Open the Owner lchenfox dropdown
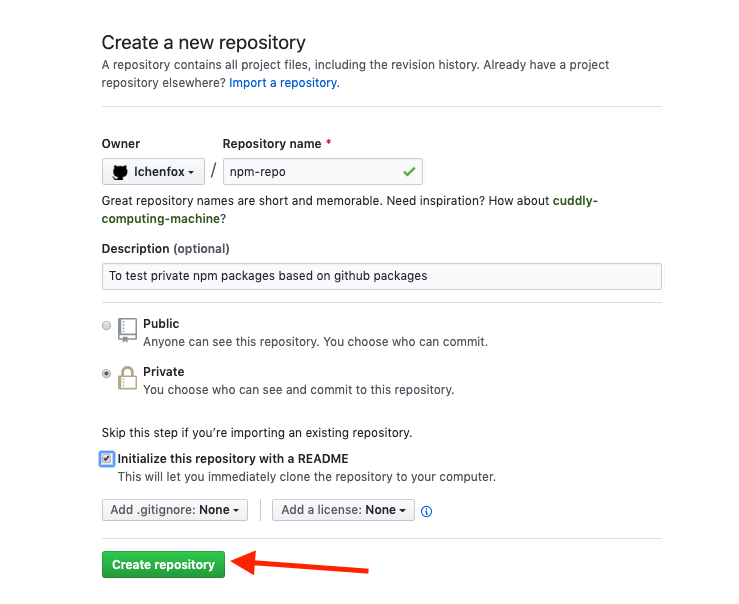 (153, 172)
